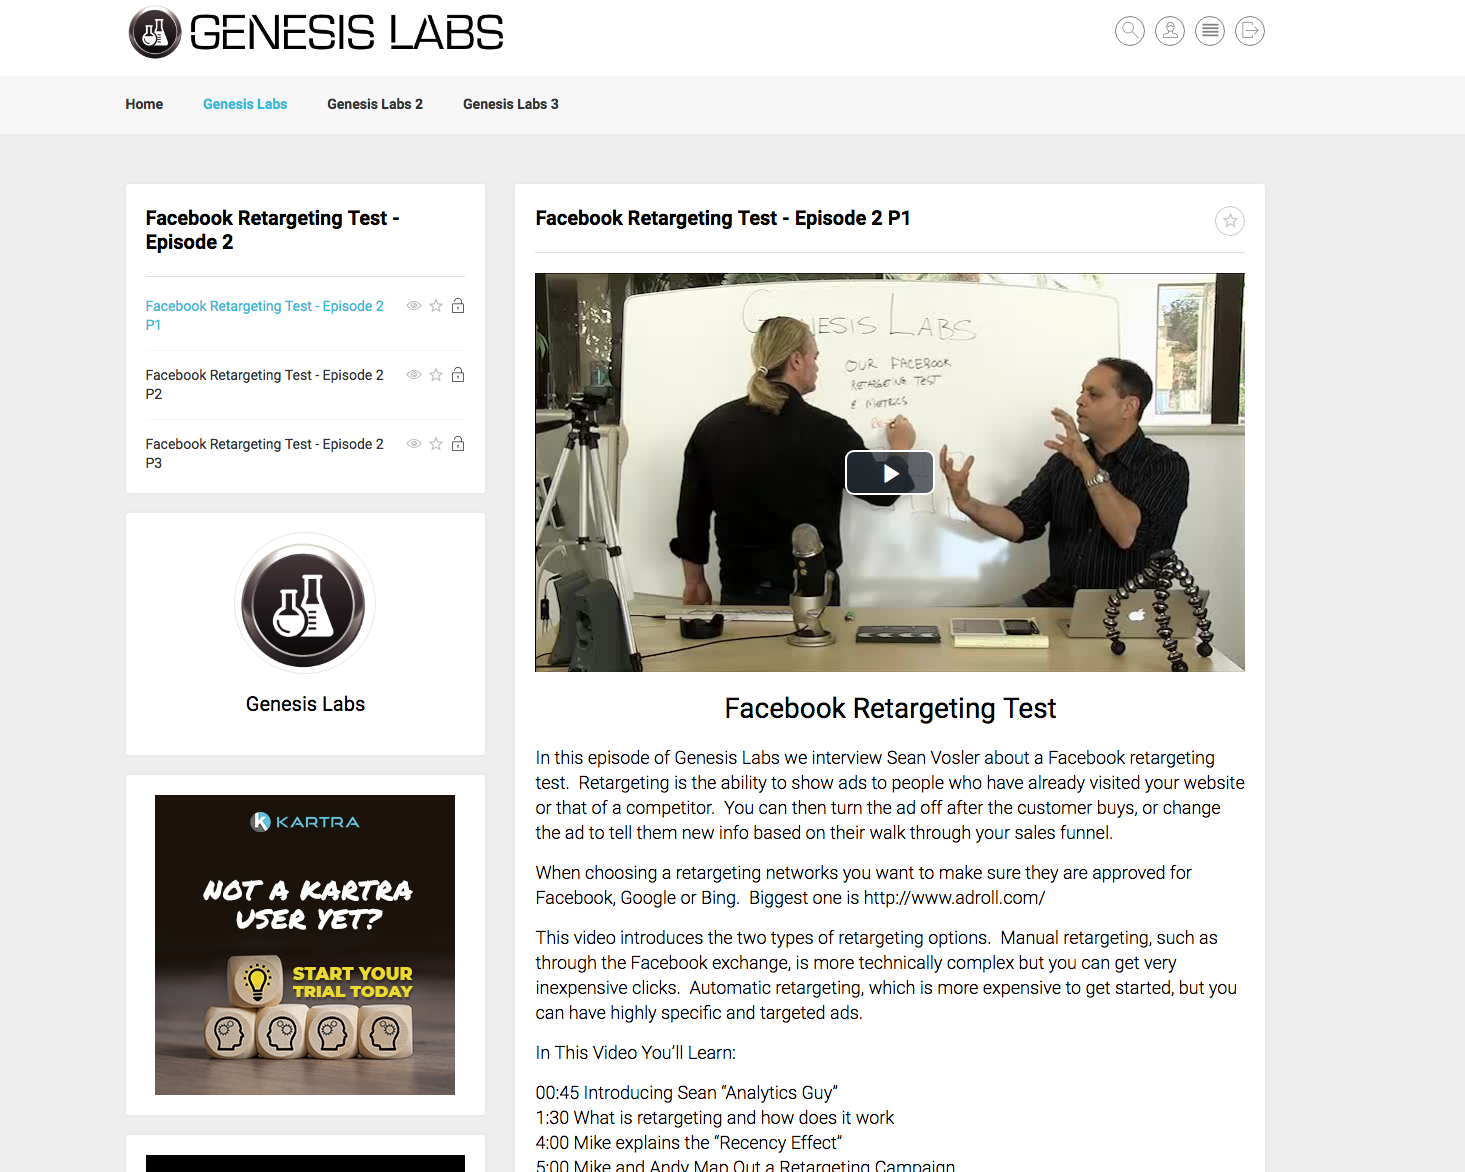Click the lock icon beside Episode 2 P1
The height and width of the screenshot is (1172, 1465).
(458, 306)
